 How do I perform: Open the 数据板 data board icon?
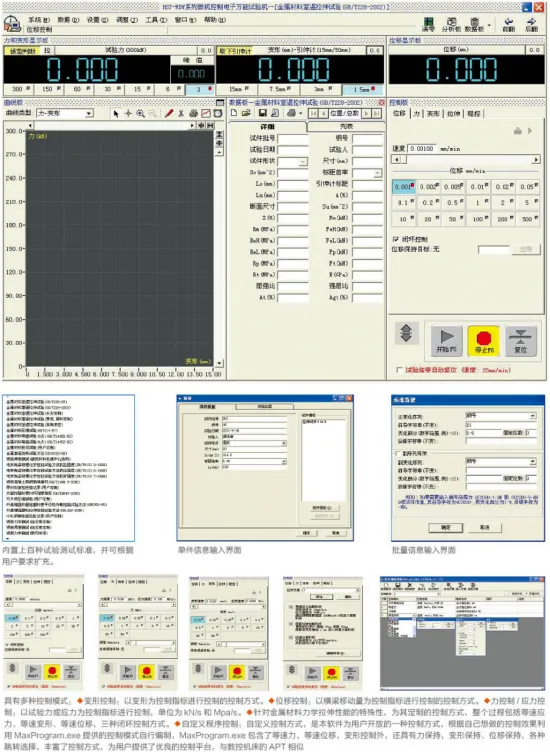tap(474, 24)
